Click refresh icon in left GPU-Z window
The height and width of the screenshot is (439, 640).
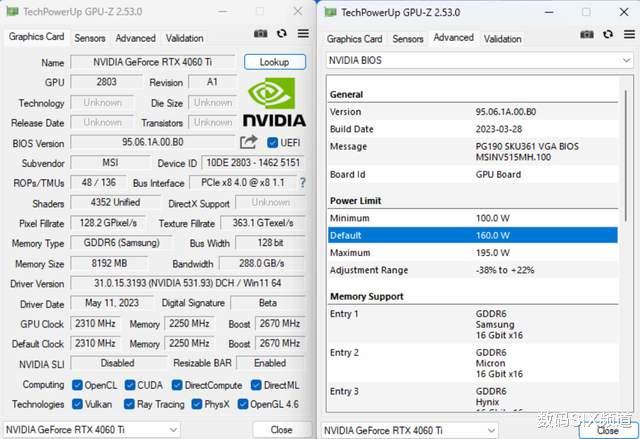pos(282,33)
